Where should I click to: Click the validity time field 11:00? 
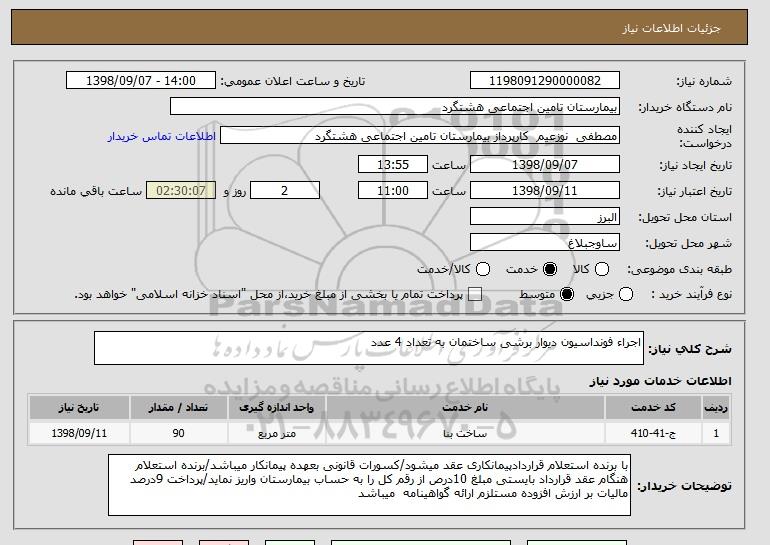[393, 190]
